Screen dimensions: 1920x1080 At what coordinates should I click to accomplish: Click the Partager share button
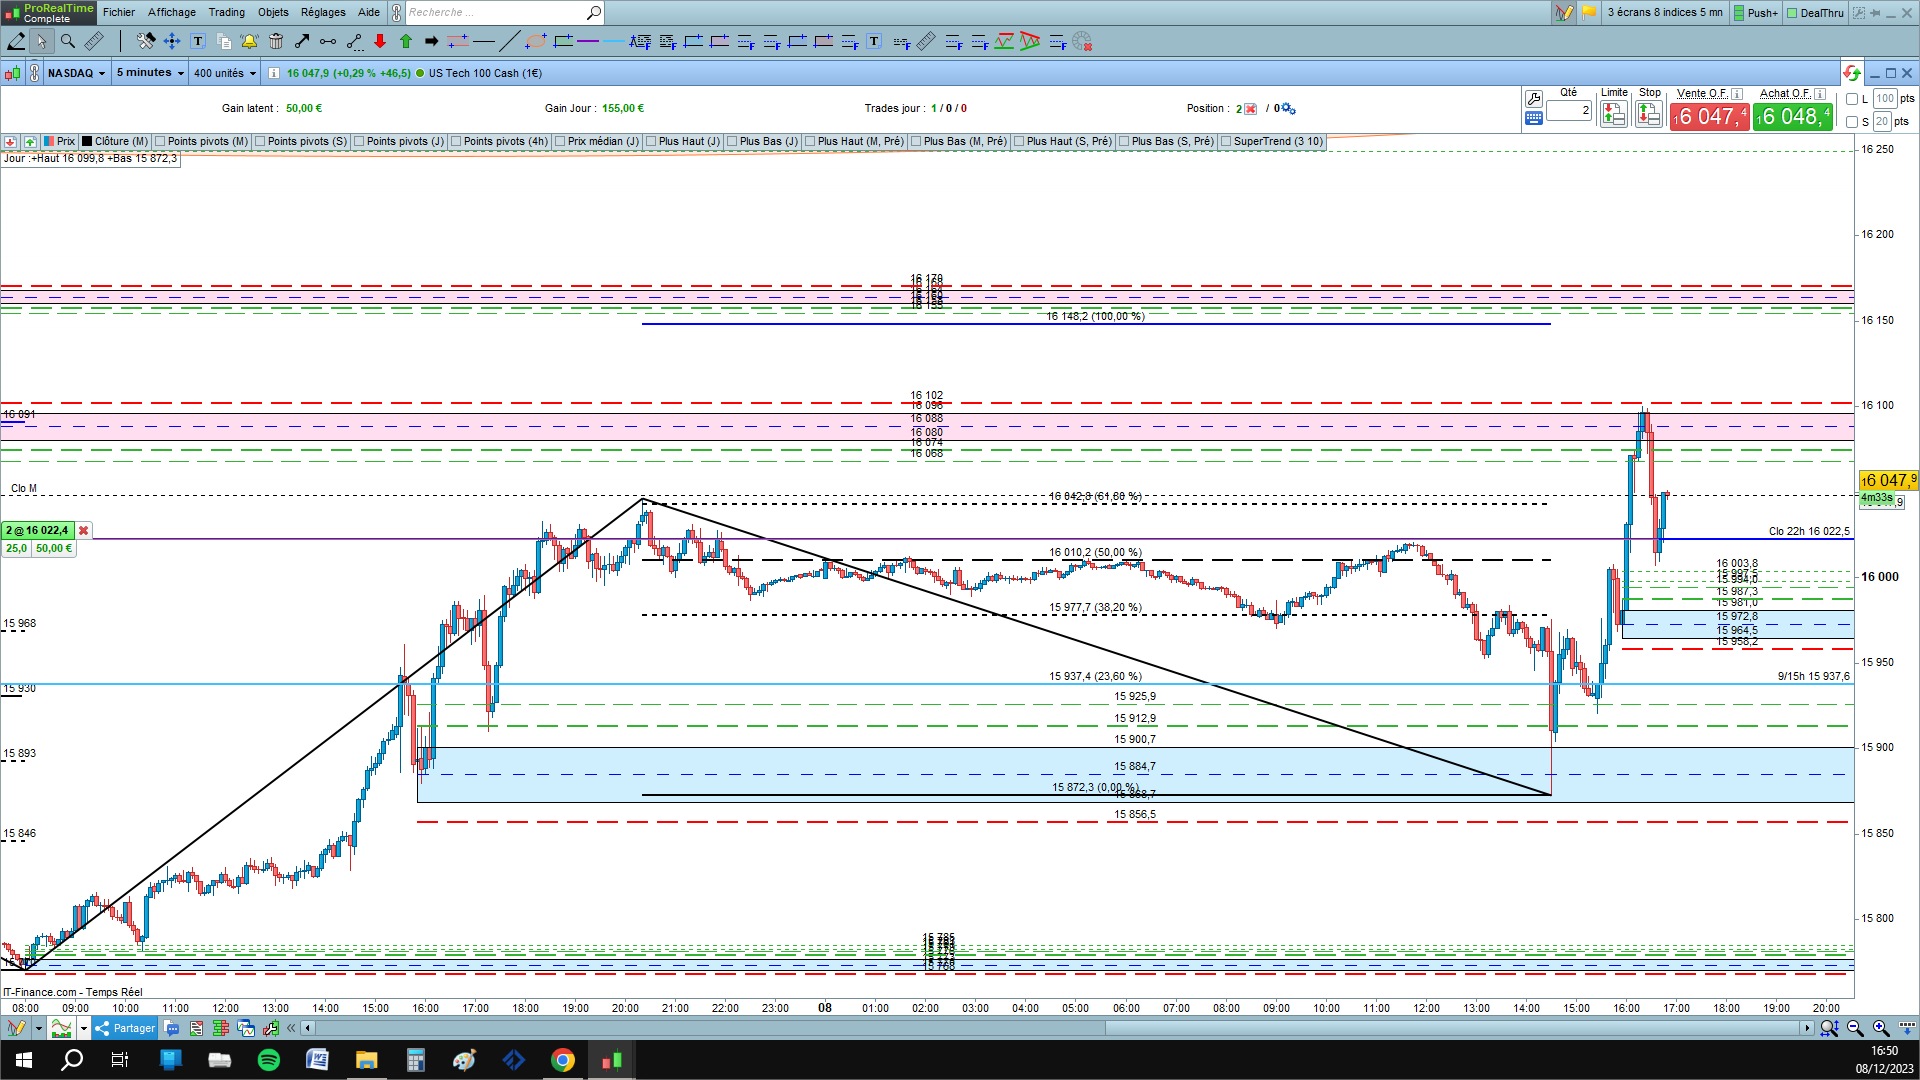tap(126, 1028)
